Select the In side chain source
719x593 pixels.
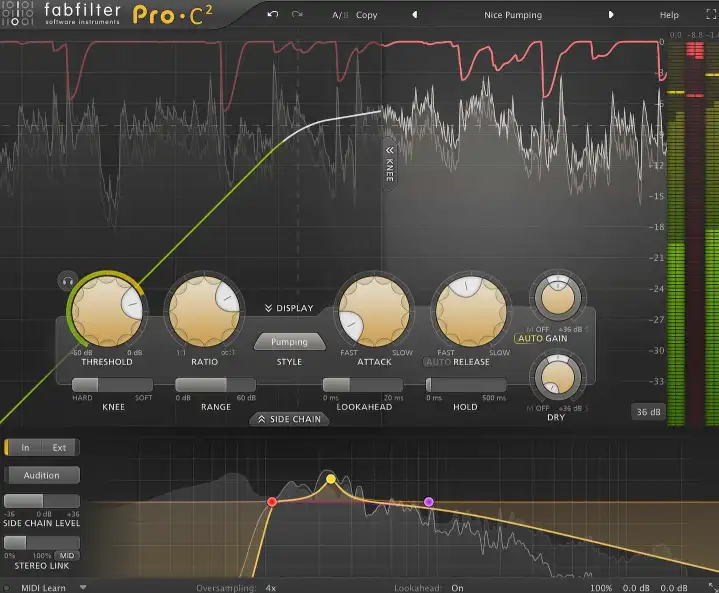click(x=25, y=448)
